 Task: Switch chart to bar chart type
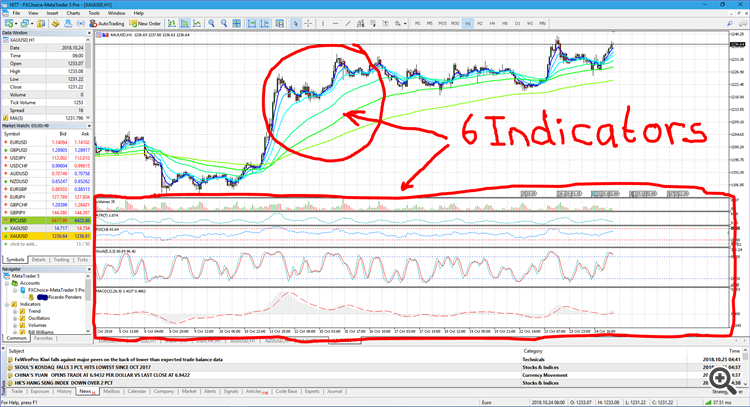172,23
